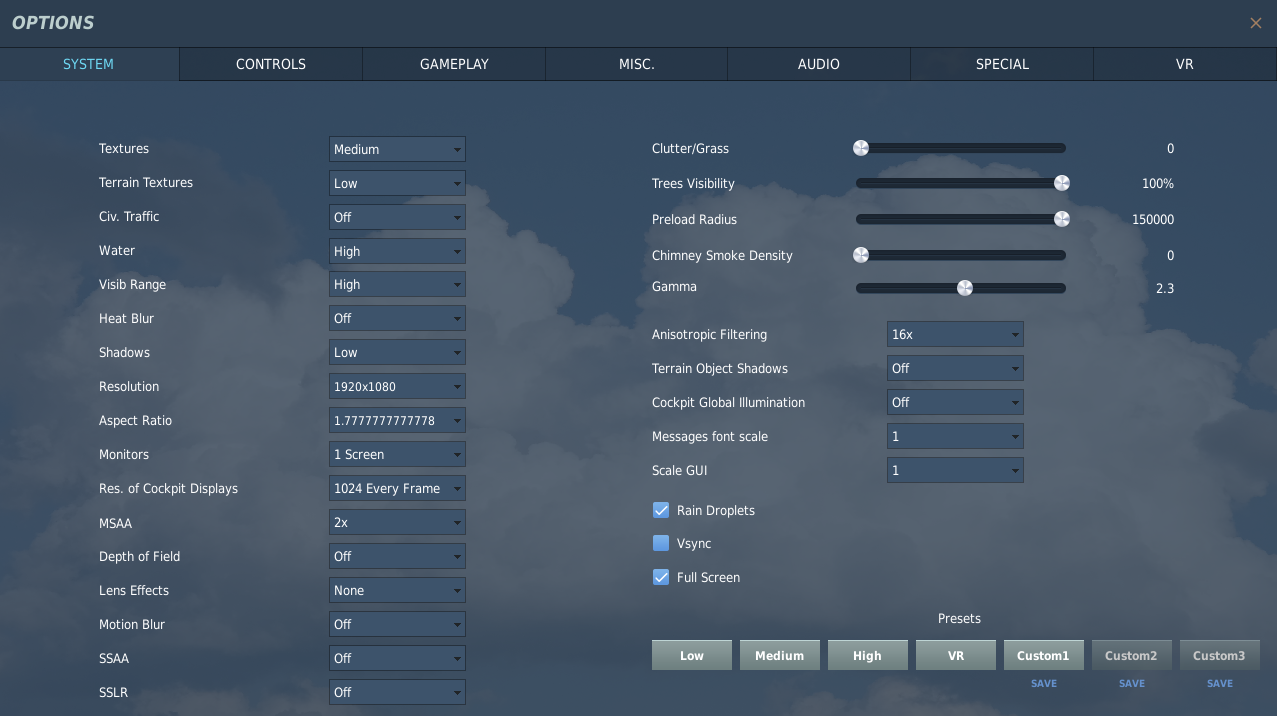
Task: Expand the Terrain Object Shadows dropdown
Action: click(955, 368)
